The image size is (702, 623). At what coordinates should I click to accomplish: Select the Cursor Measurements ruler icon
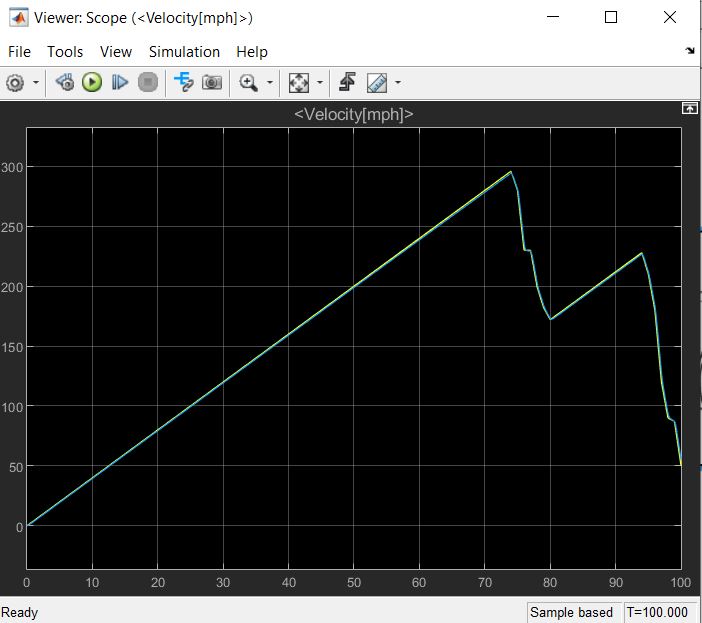click(x=377, y=83)
